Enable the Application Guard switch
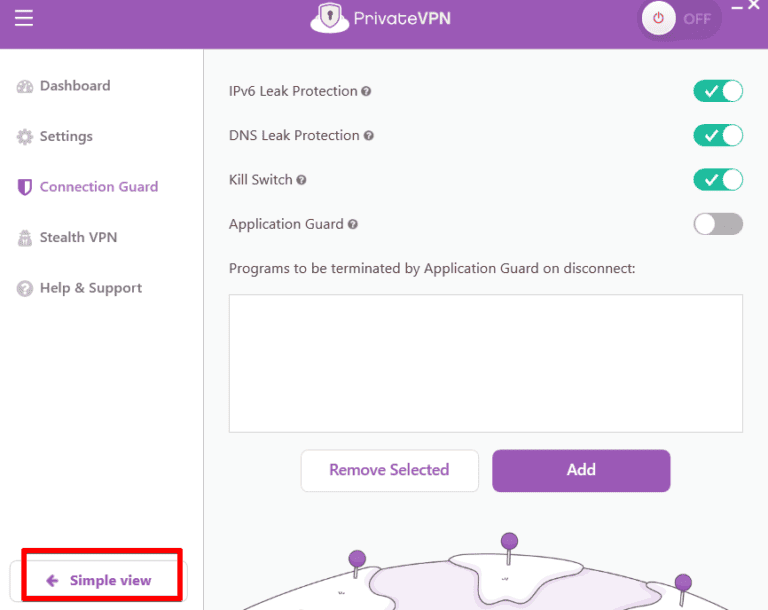Image resolution: width=768 pixels, height=610 pixels. [718, 224]
